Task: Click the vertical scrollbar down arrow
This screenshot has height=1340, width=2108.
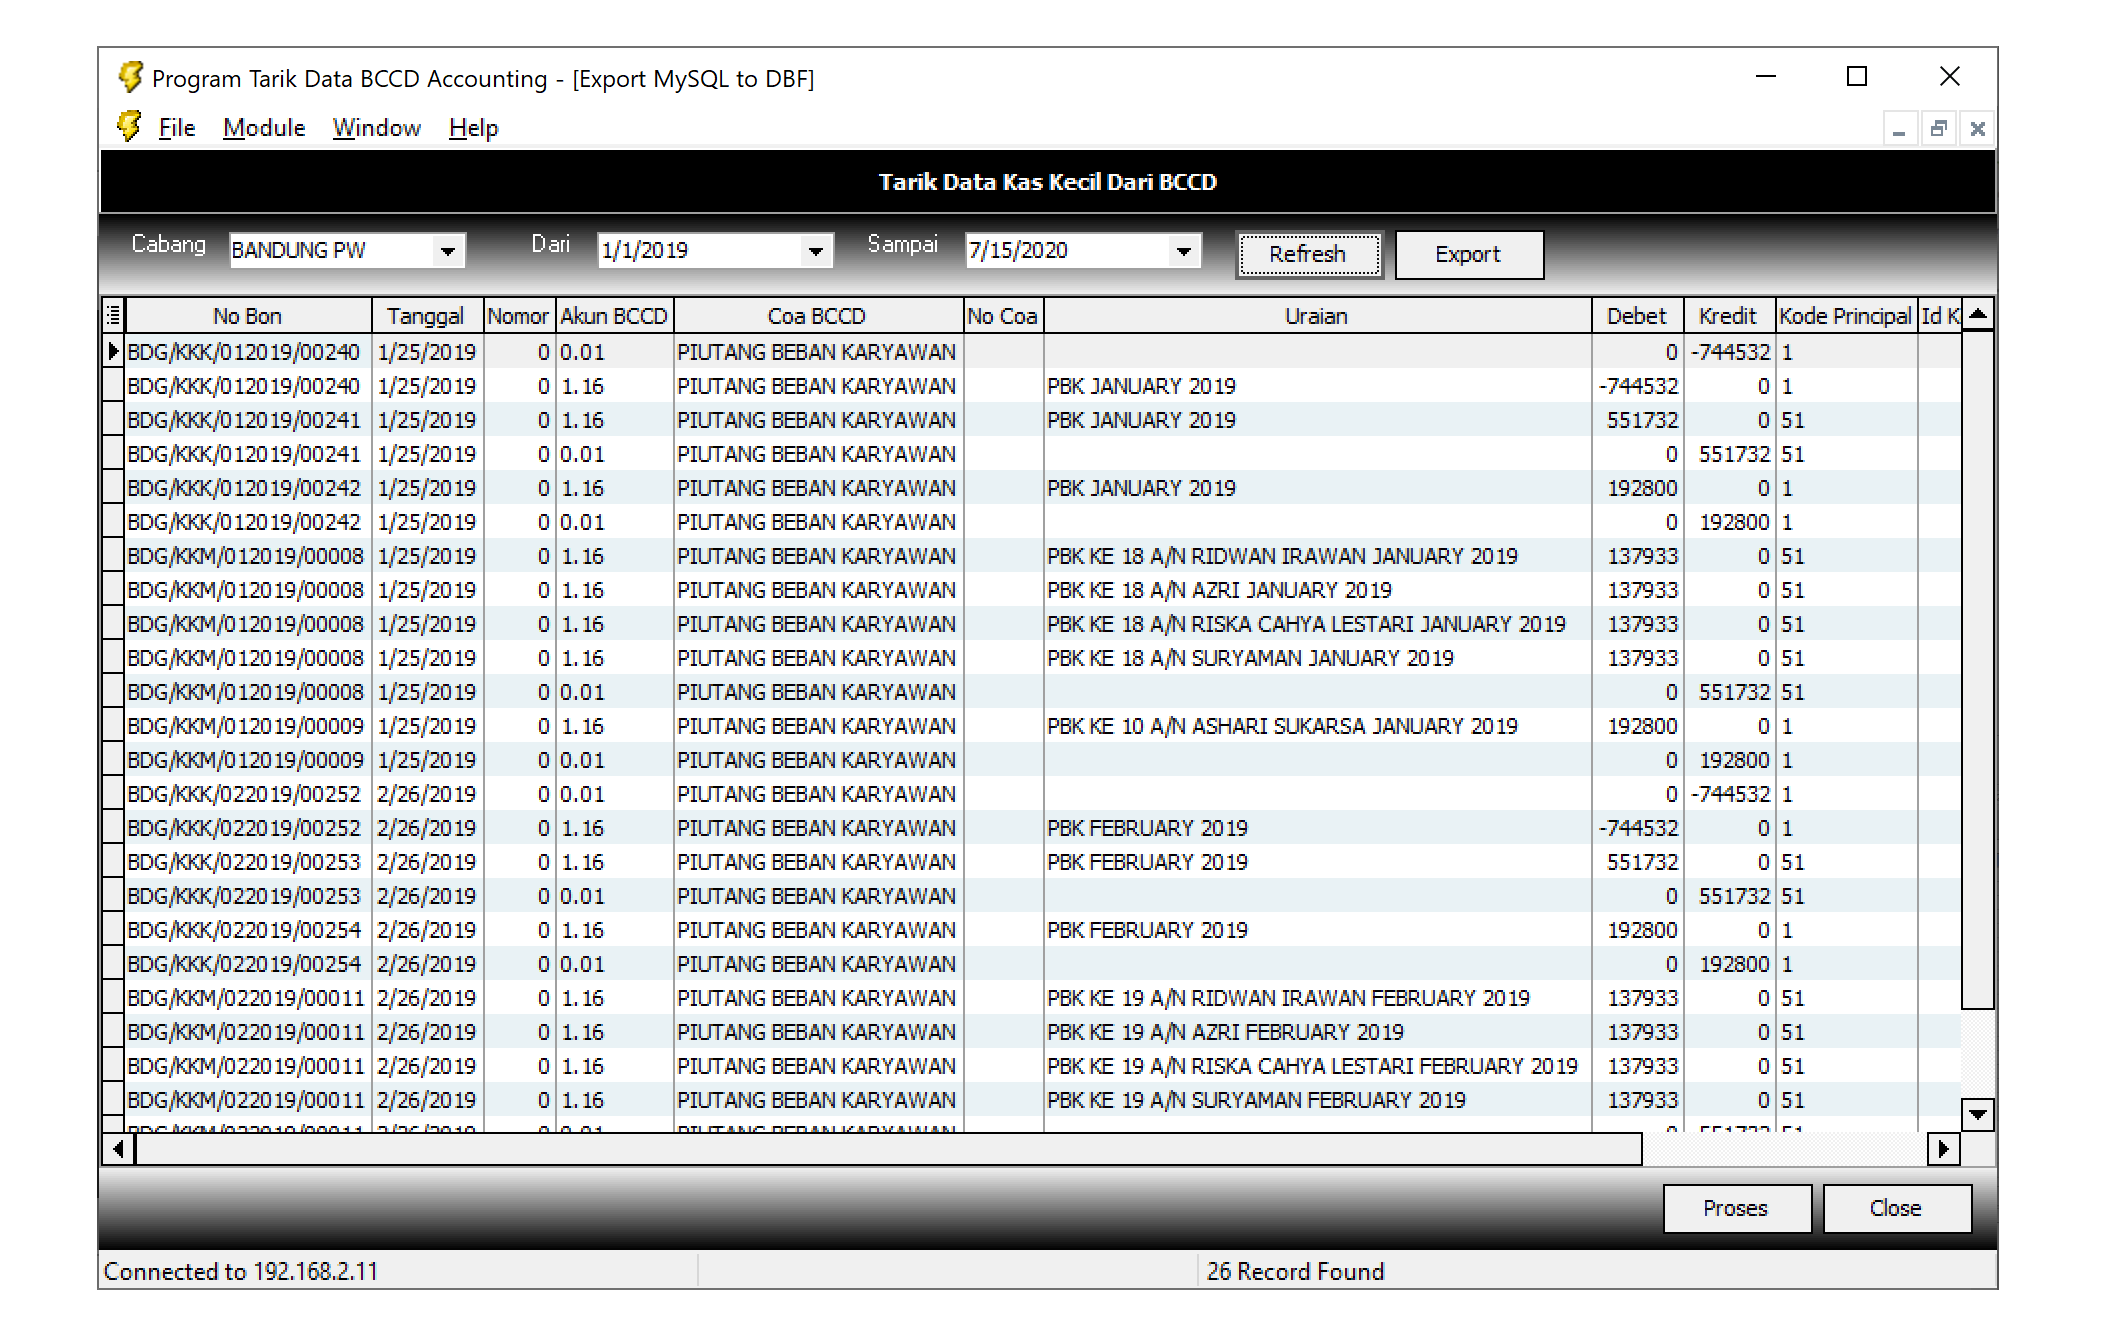Action: (1977, 1114)
